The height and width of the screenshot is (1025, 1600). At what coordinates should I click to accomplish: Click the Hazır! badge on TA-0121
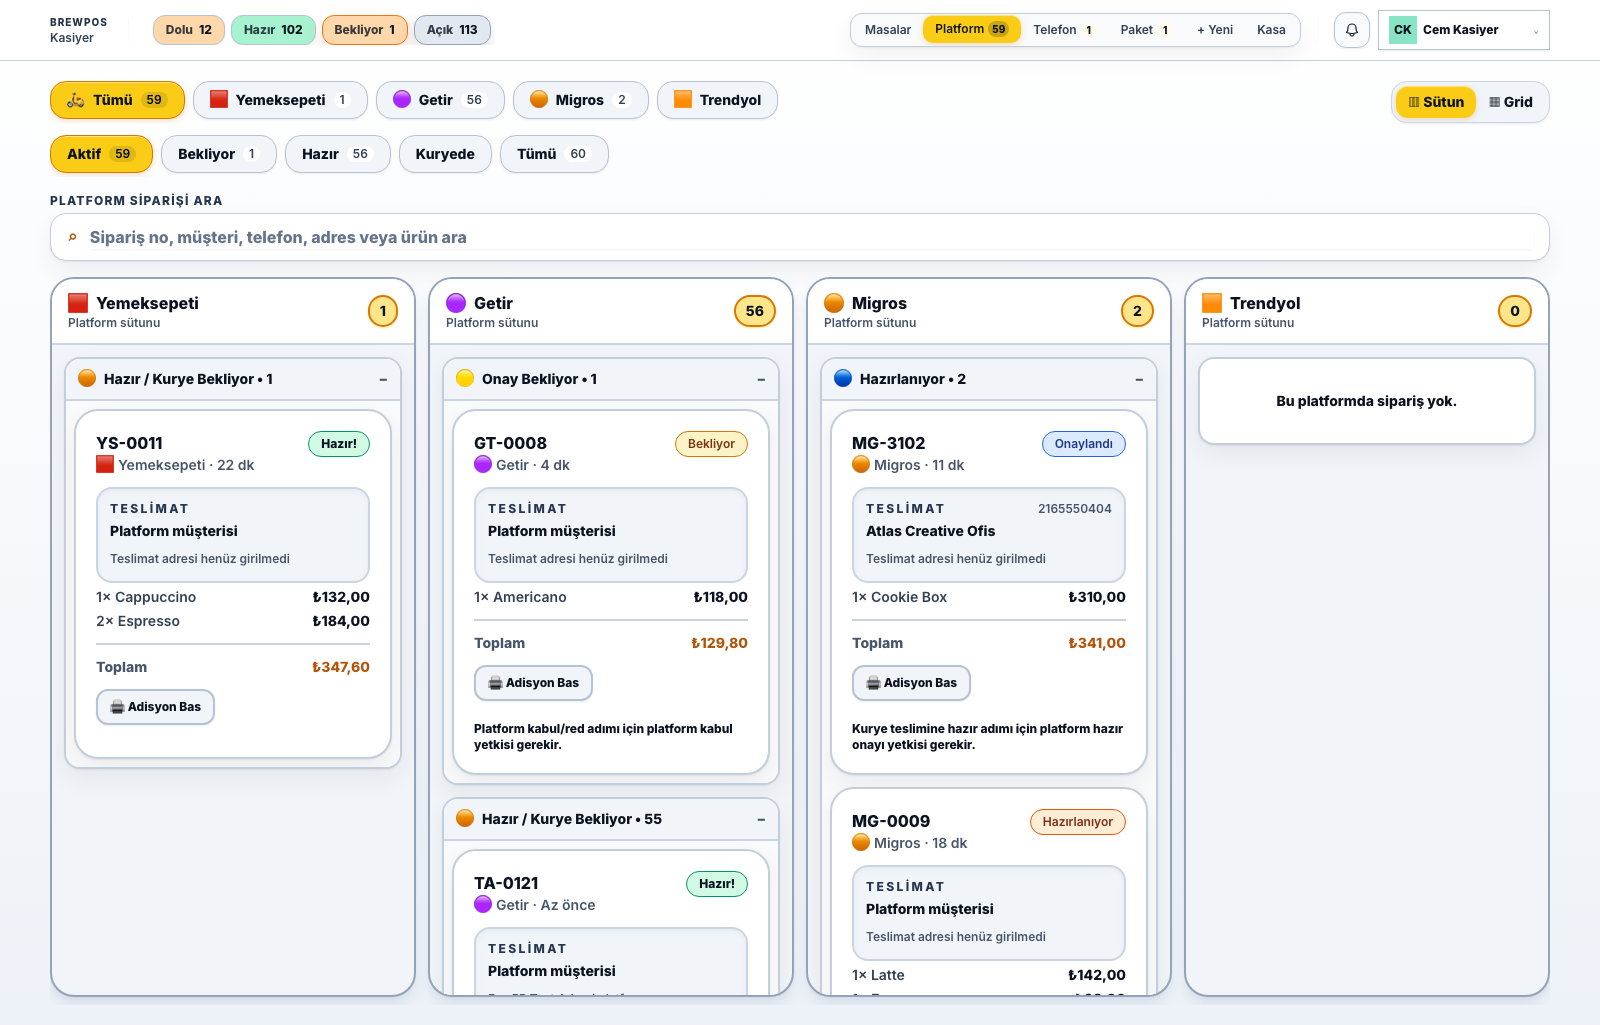pyautogui.click(x=717, y=884)
